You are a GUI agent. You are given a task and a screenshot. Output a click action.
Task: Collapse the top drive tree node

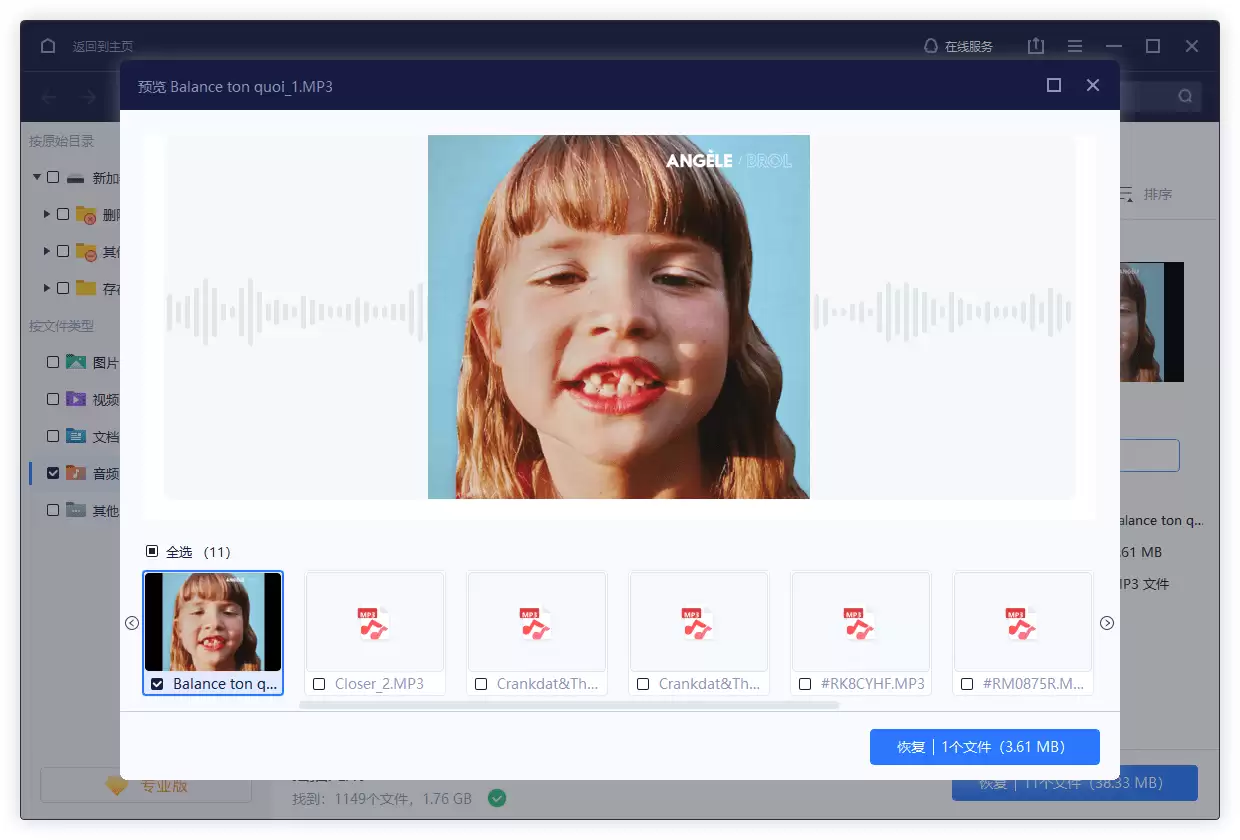point(37,178)
